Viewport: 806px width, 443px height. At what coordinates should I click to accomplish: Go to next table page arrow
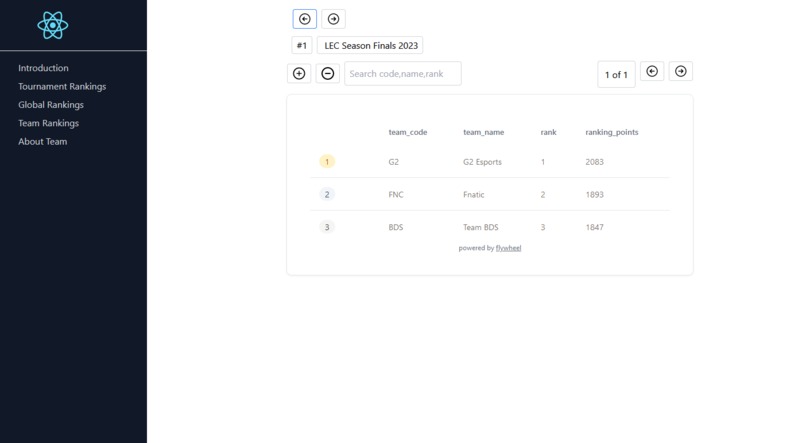coord(681,71)
